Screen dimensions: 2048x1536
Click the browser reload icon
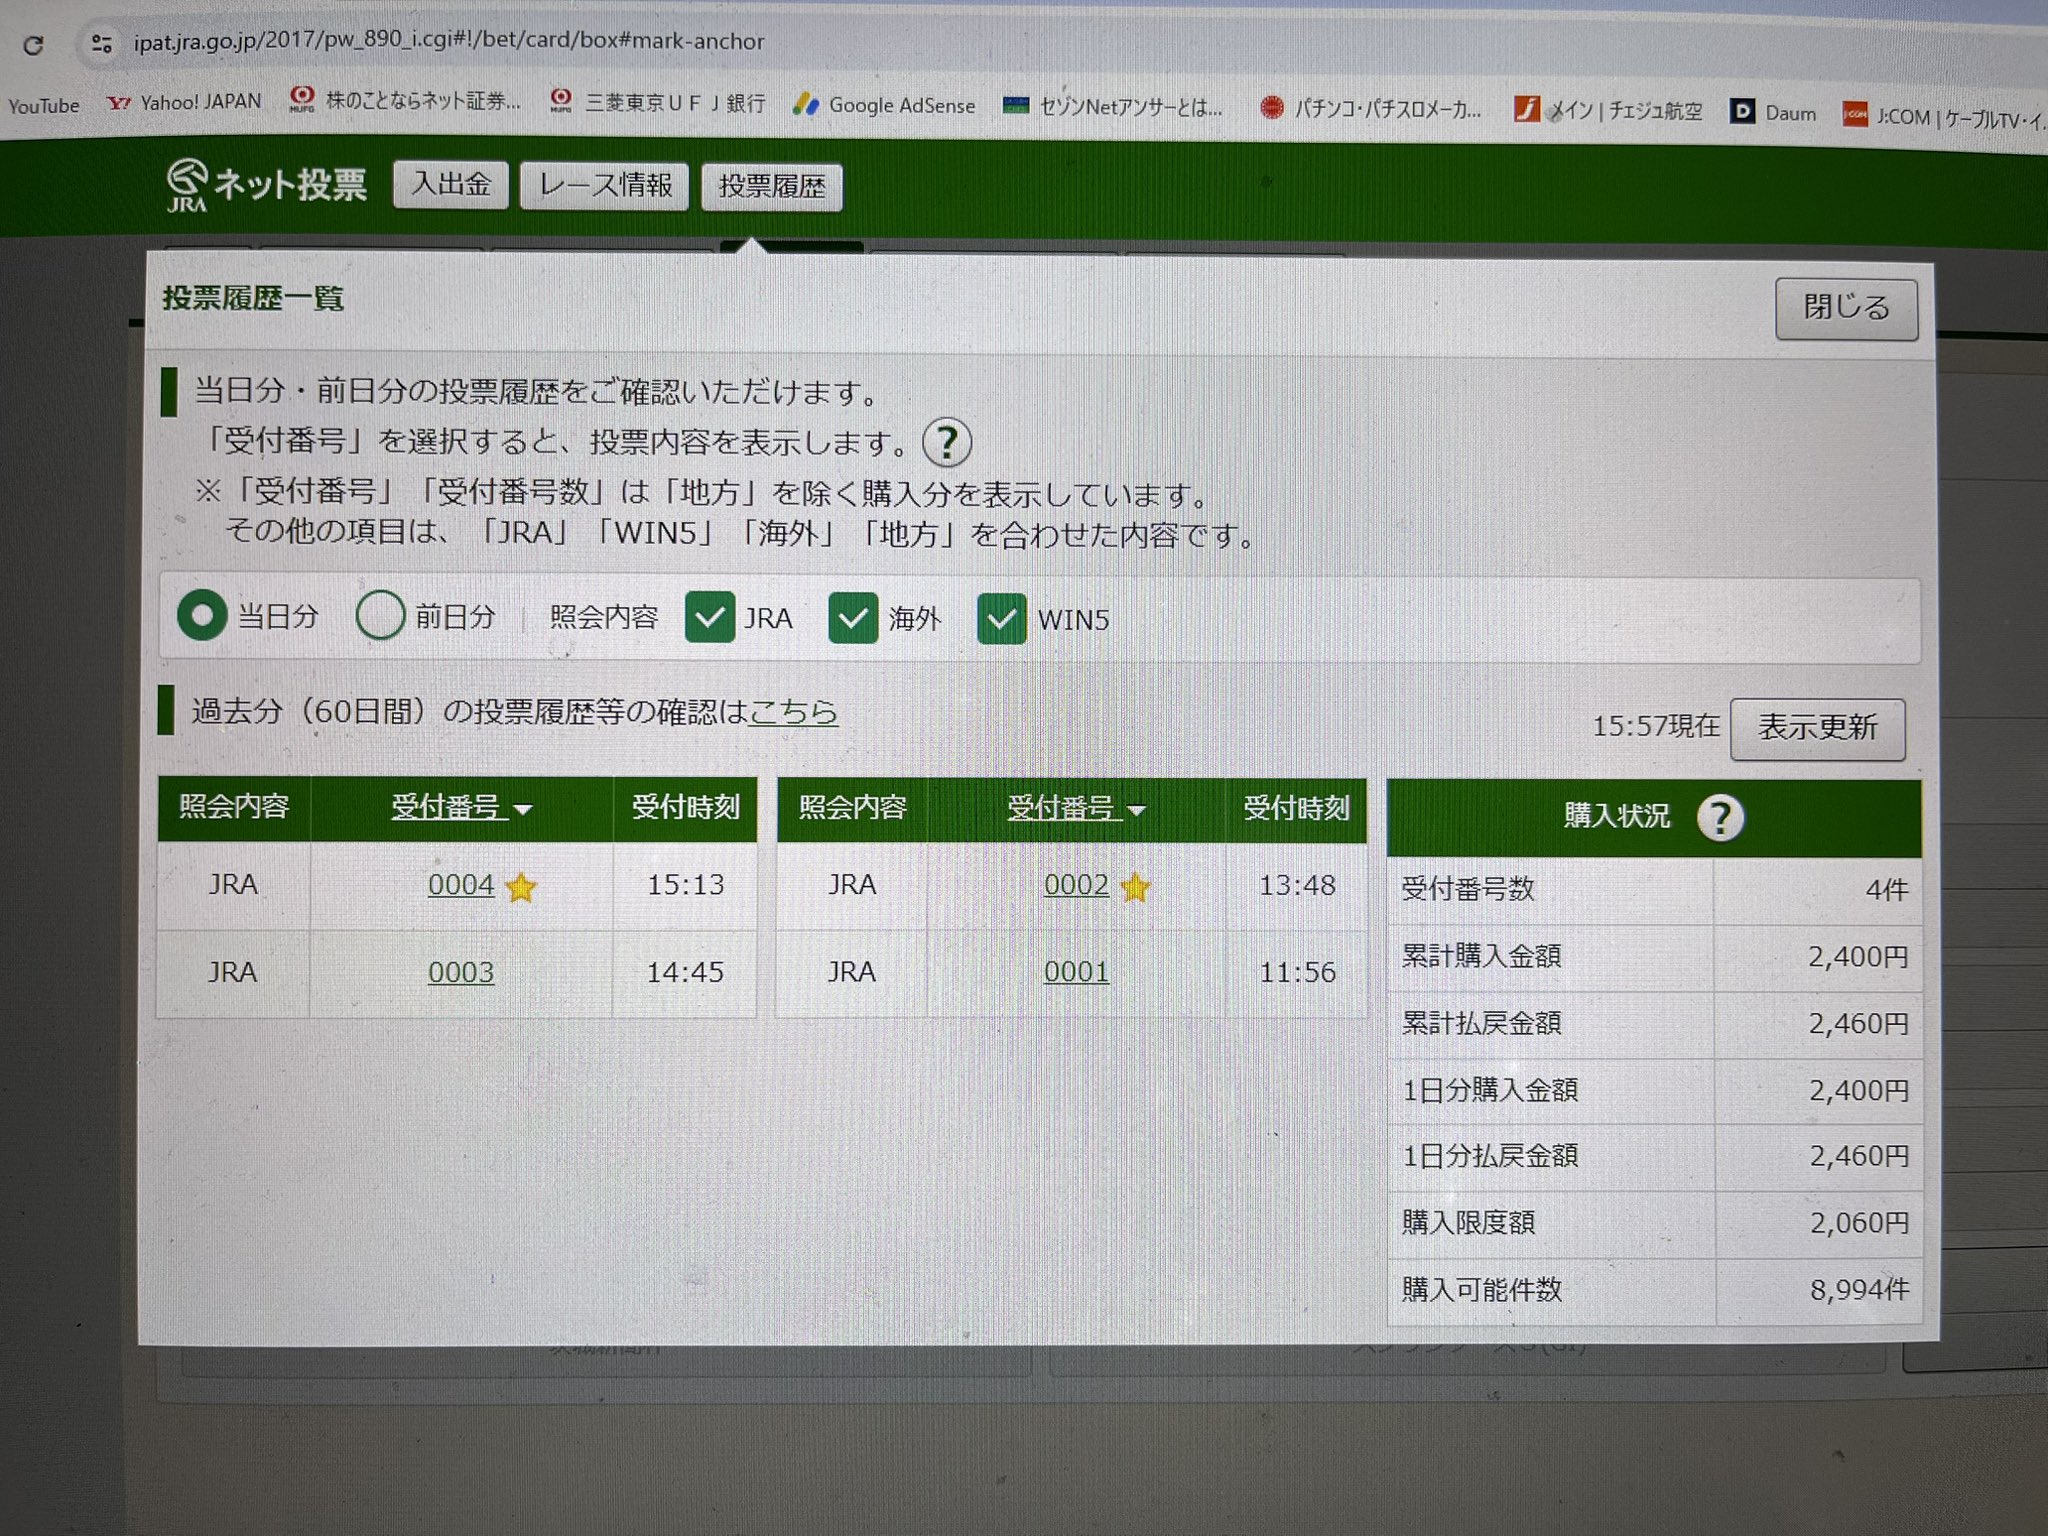pyautogui.click(x=33, y=45)
